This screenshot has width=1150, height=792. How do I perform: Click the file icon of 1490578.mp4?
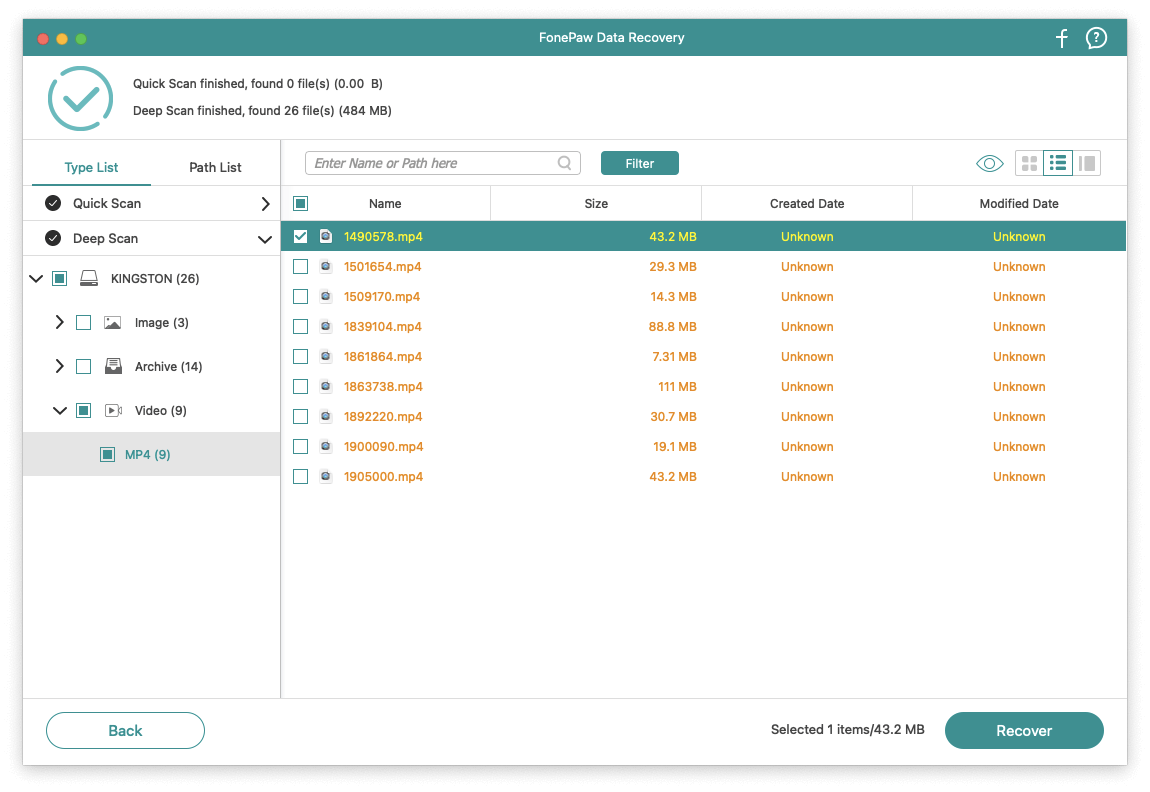pyautogui.click(x=326, y=236)
